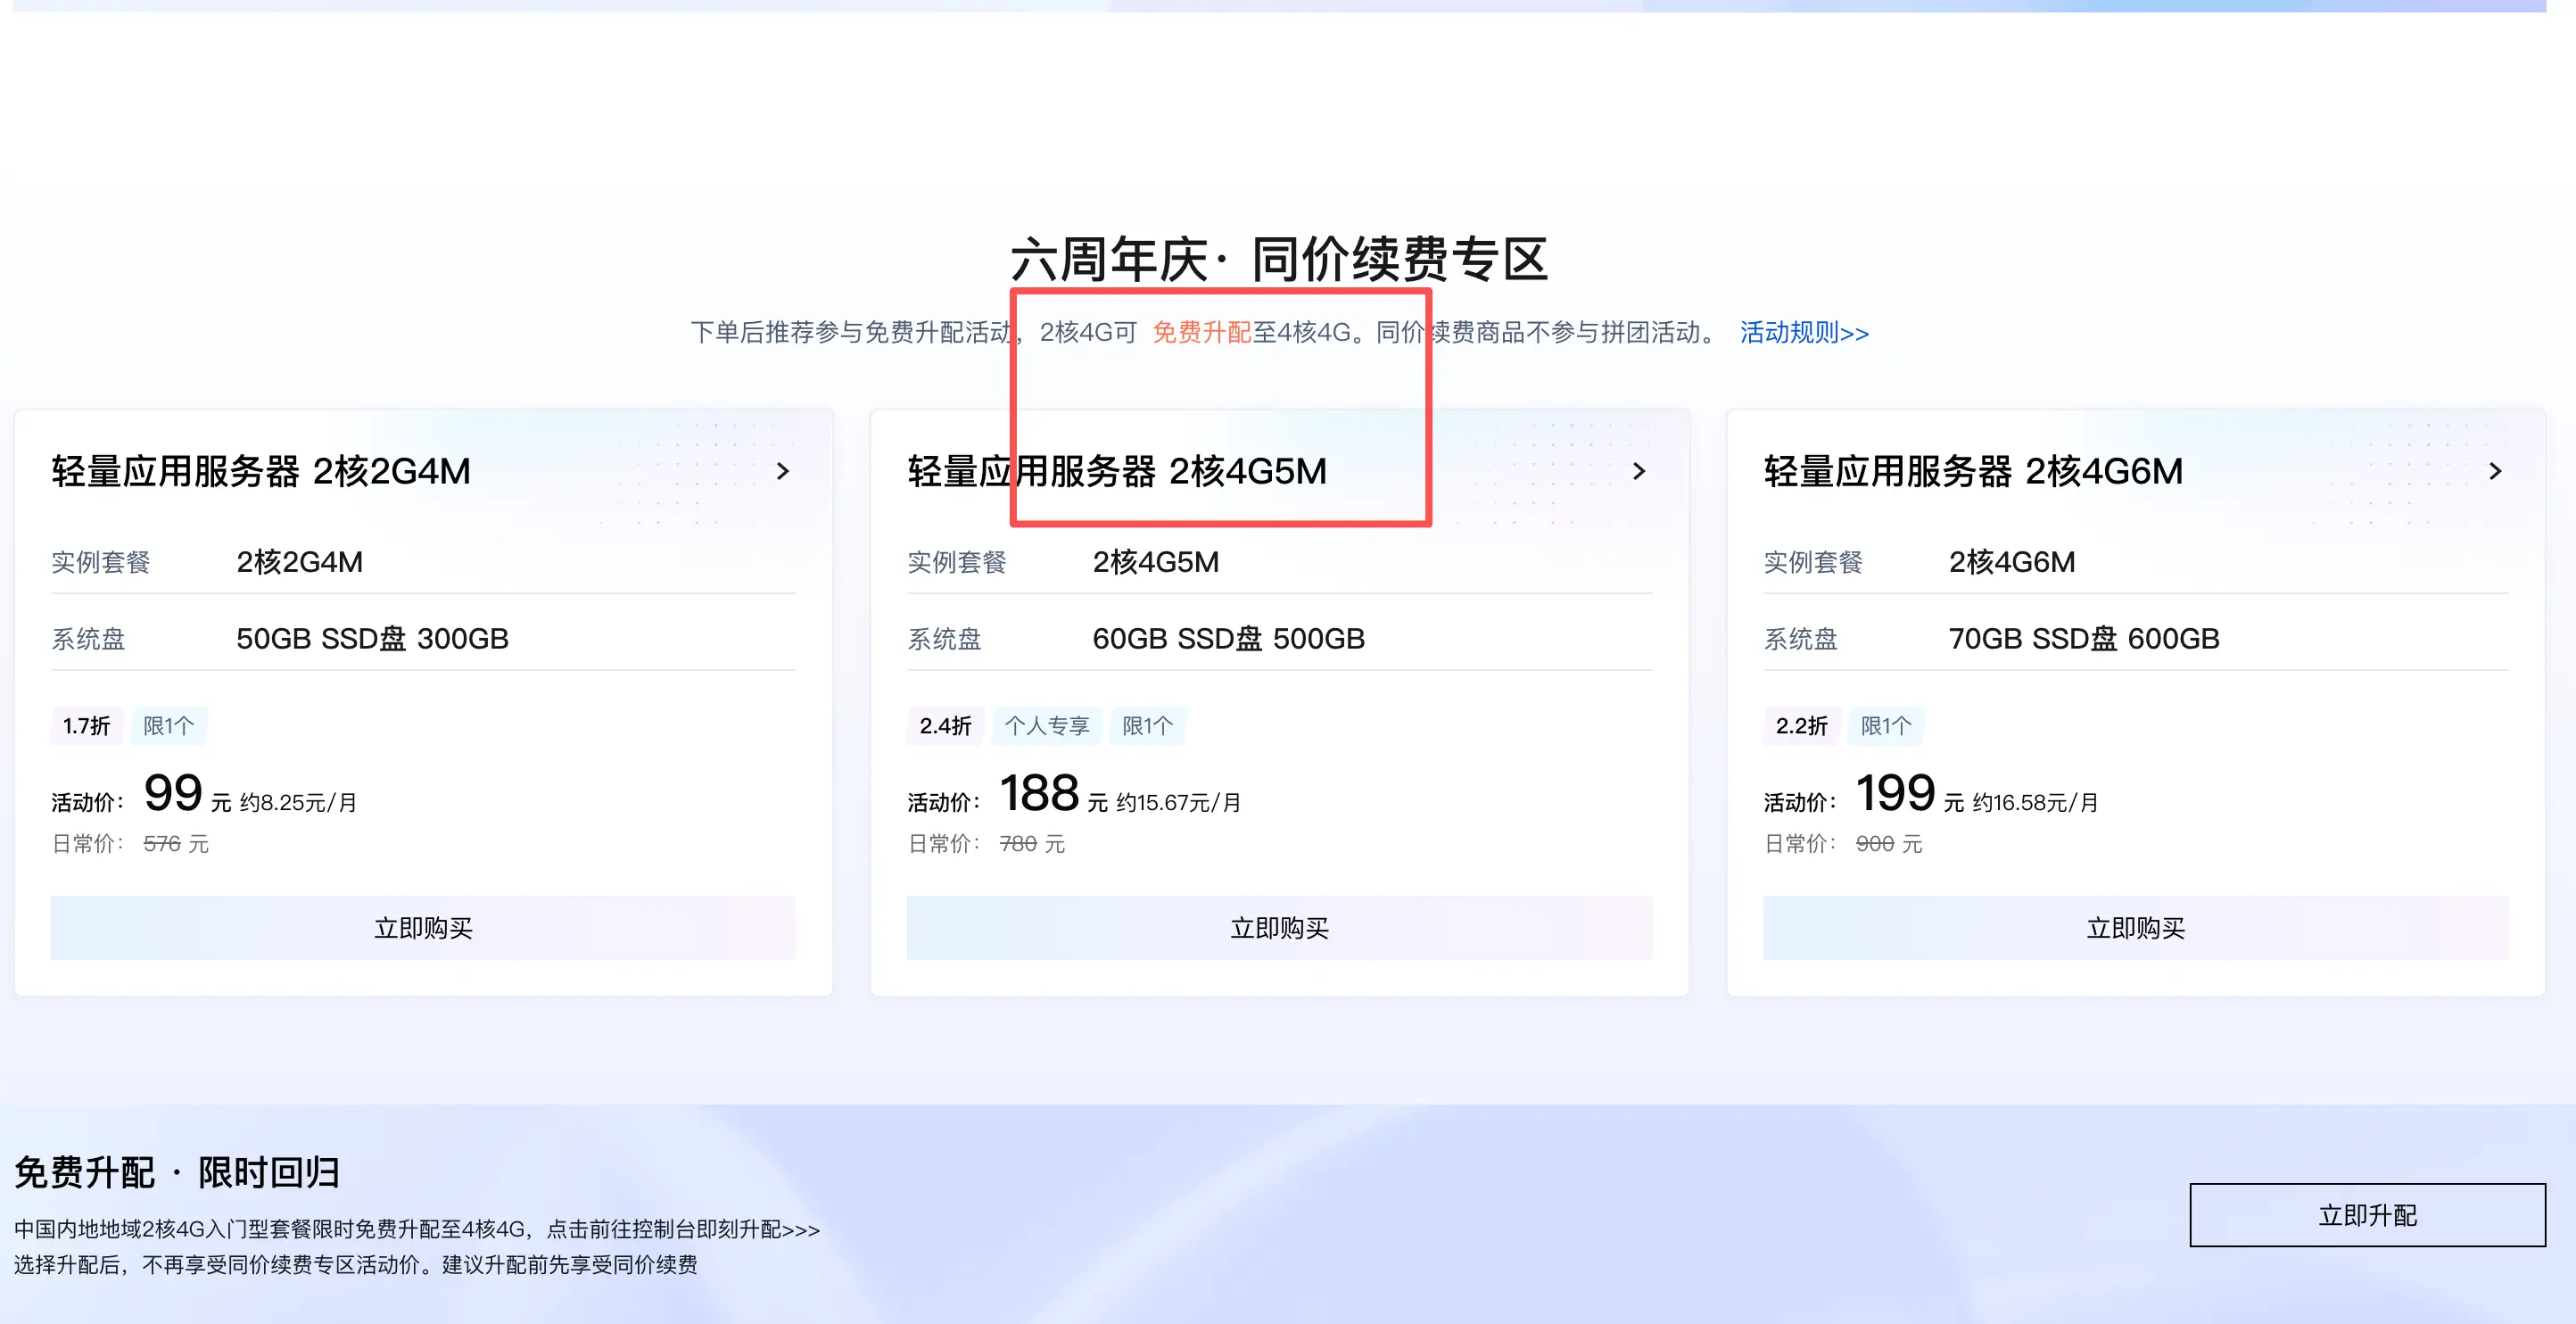Click the 1.7折 discount tag

pos(87,726)
